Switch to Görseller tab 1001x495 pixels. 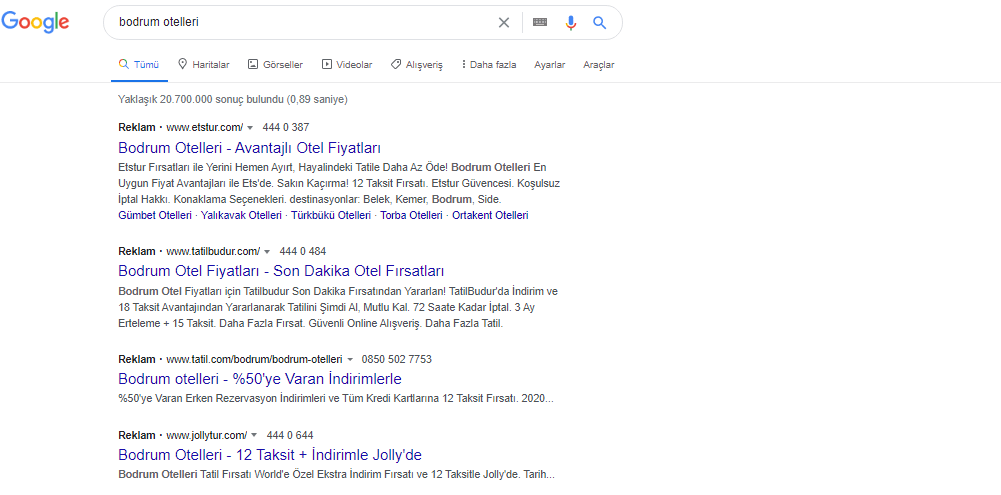275,65
